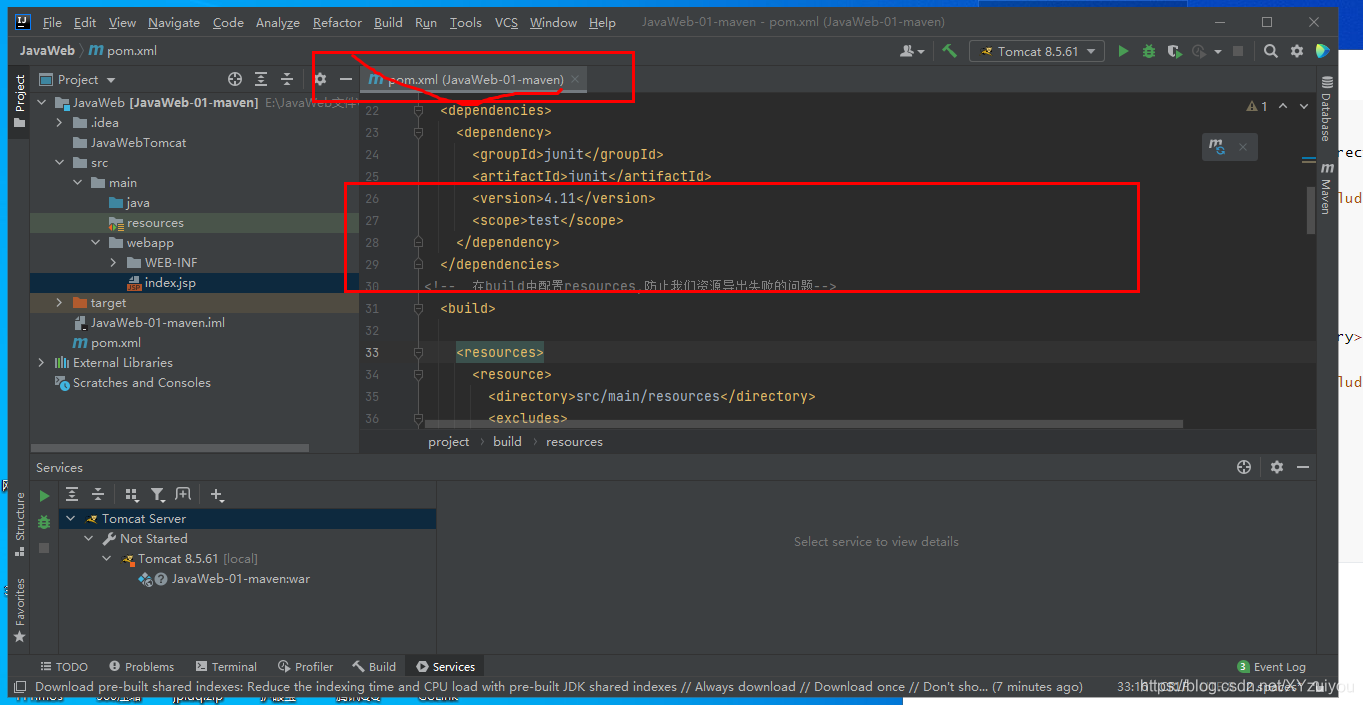Open the Tools menu

(x=465, y=22)
